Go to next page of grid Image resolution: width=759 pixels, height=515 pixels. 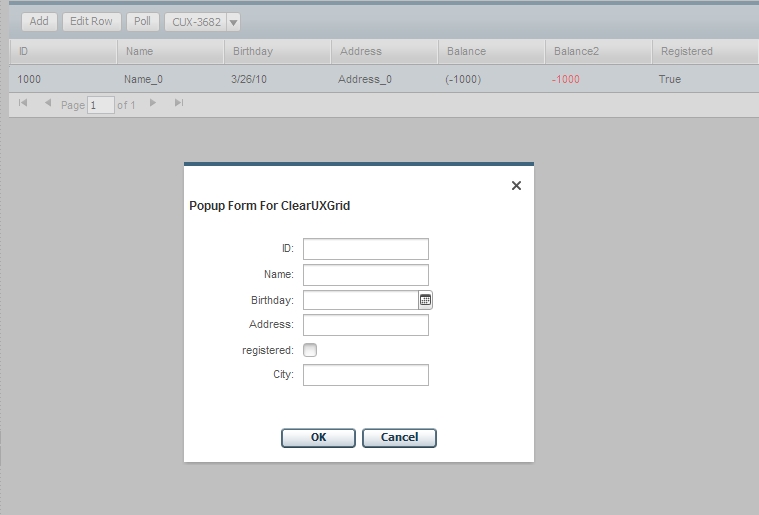tap(153, 104)
